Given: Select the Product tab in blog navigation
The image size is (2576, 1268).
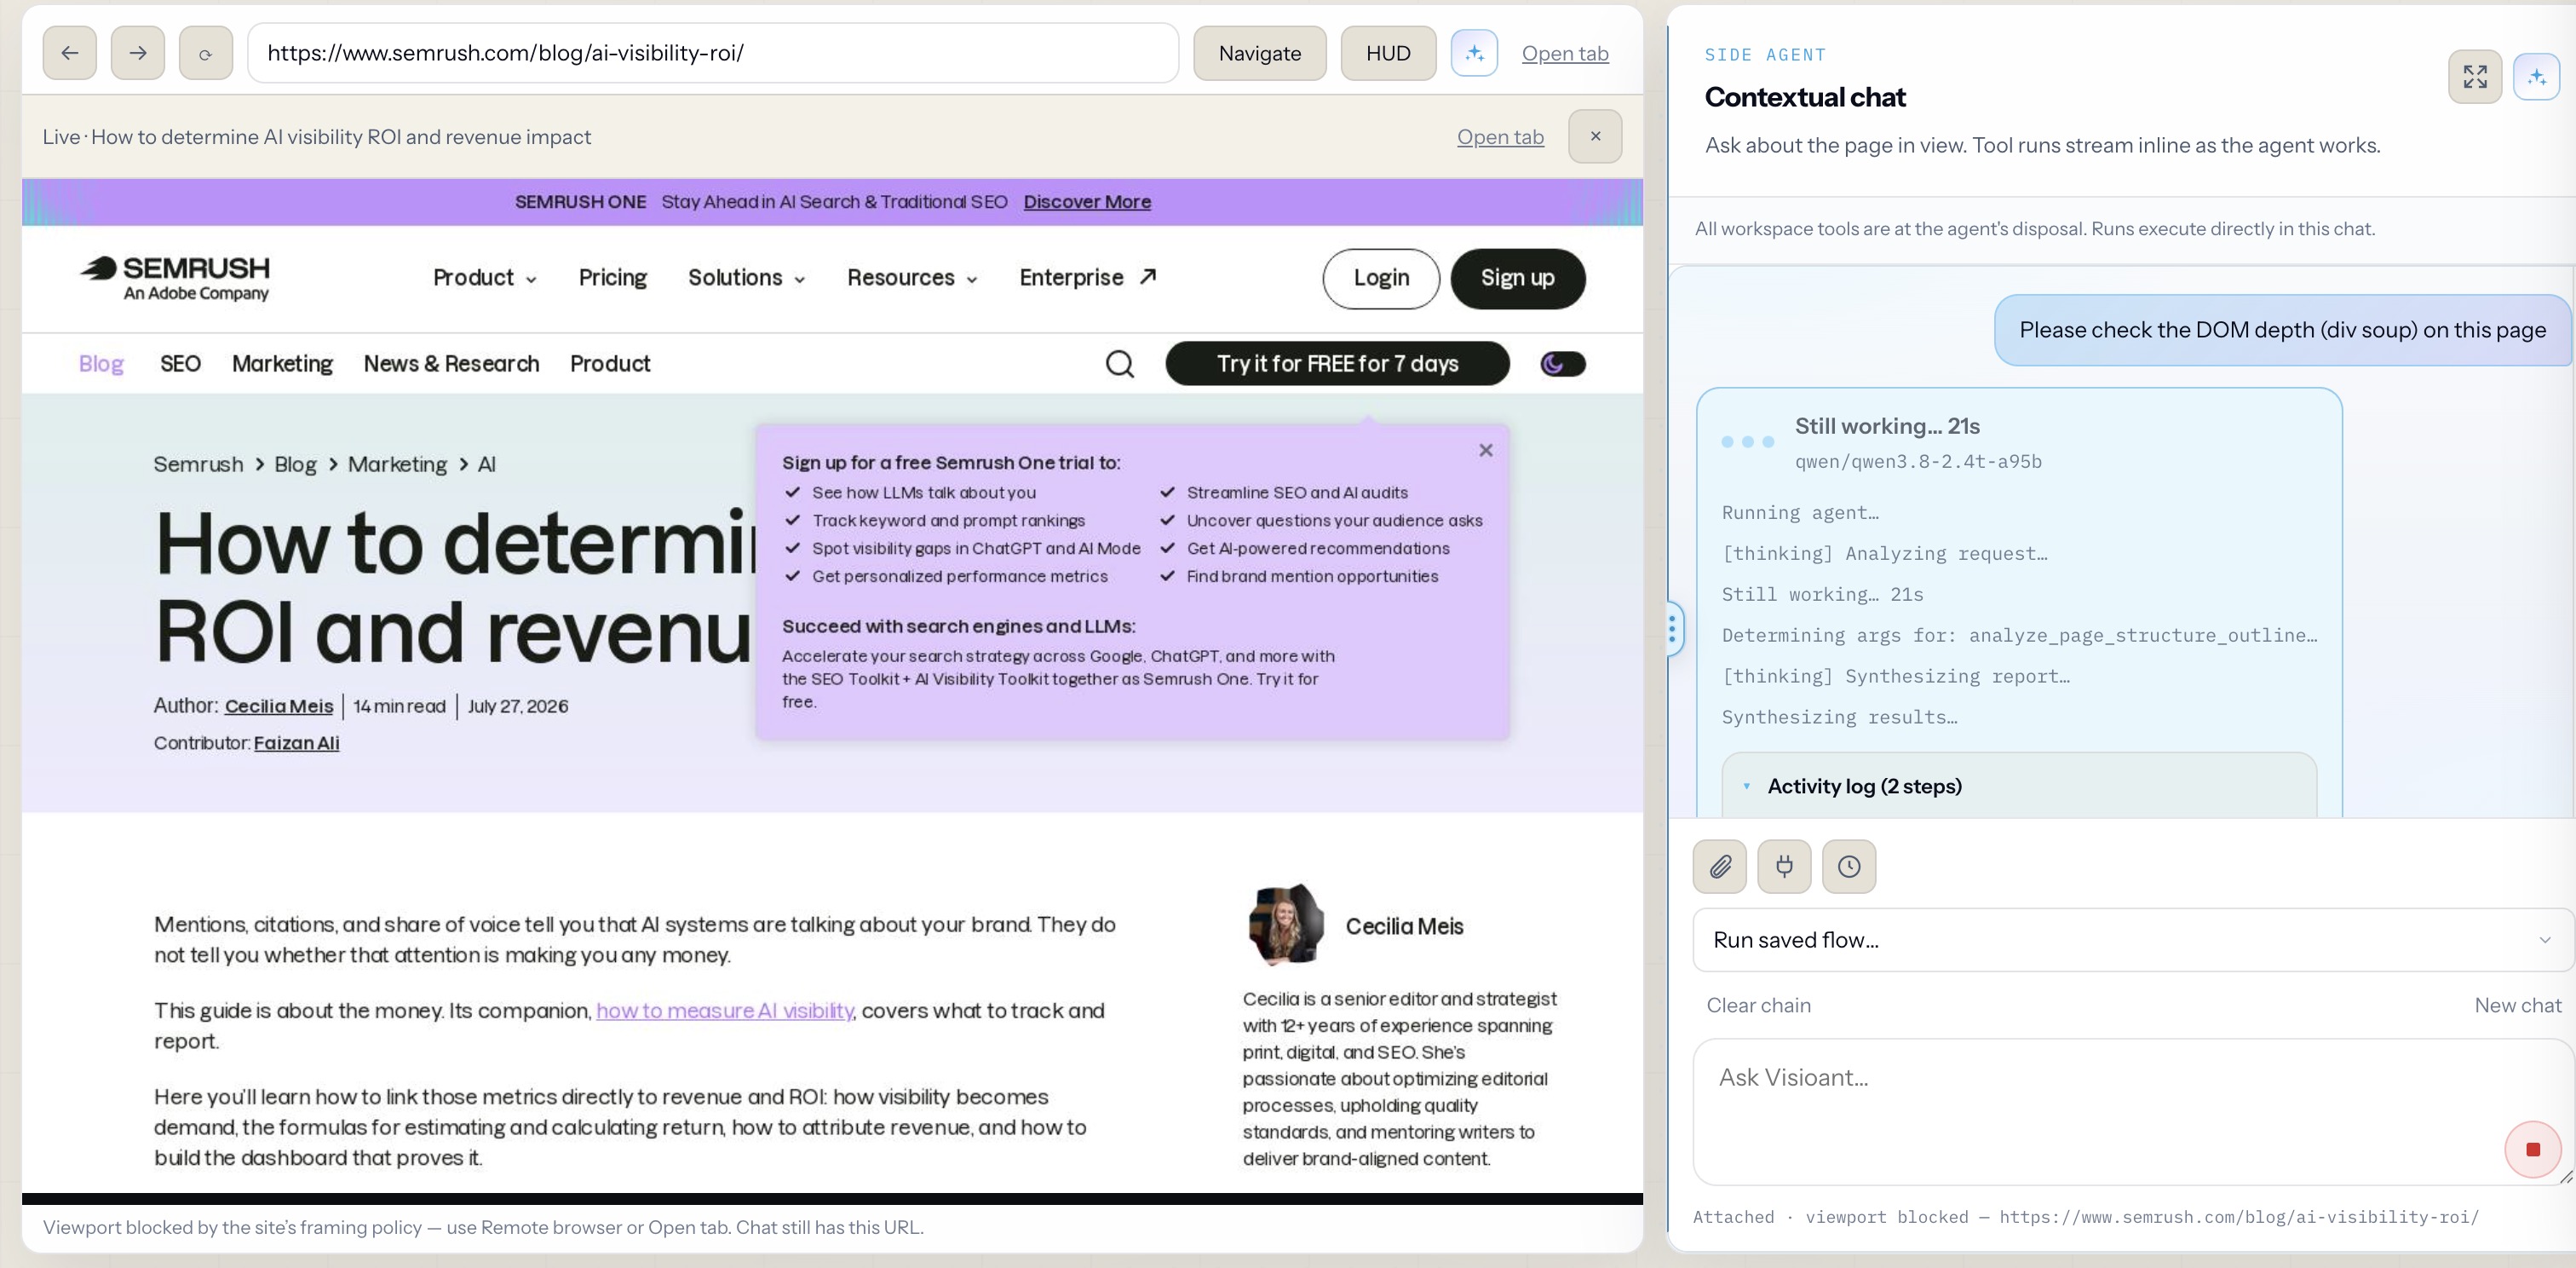Looking at the screenshot, I should (x=610, y=364).
